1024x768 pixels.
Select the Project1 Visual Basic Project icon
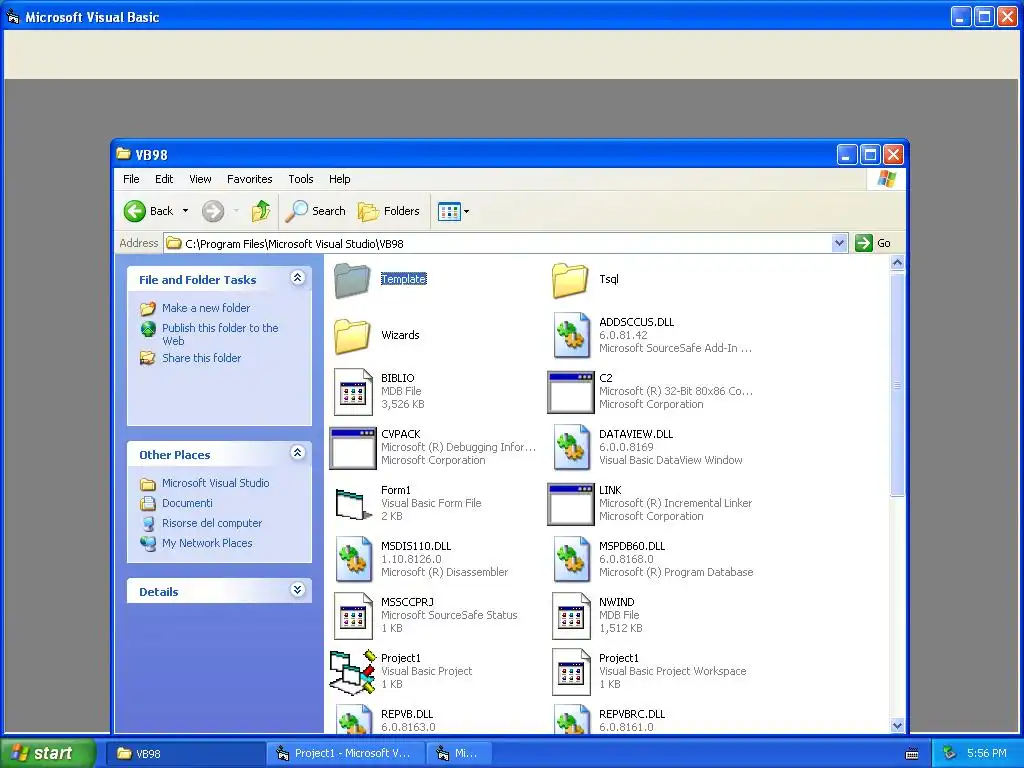point(353,672)
